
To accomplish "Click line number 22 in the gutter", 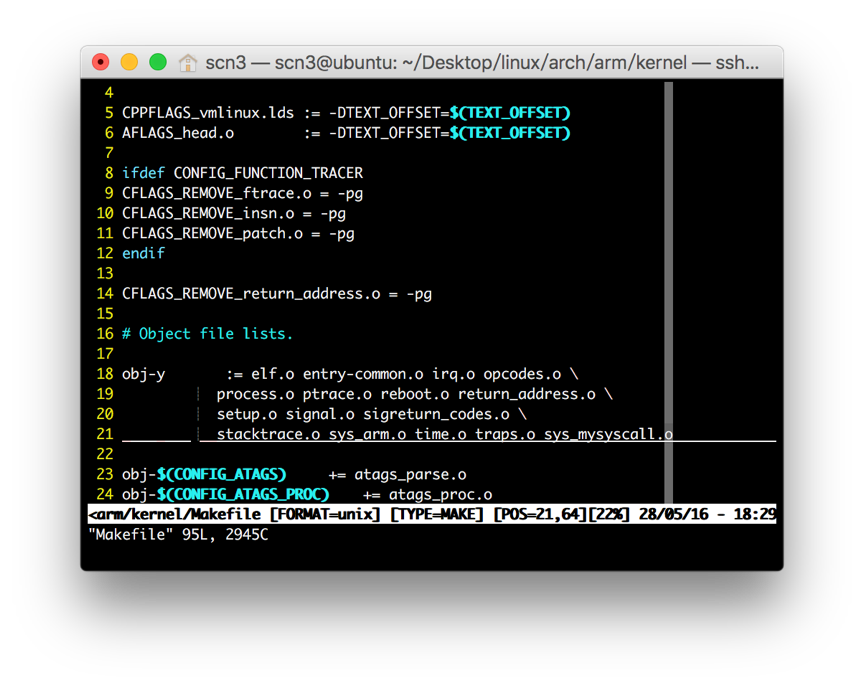I will [x=105, y=454].
